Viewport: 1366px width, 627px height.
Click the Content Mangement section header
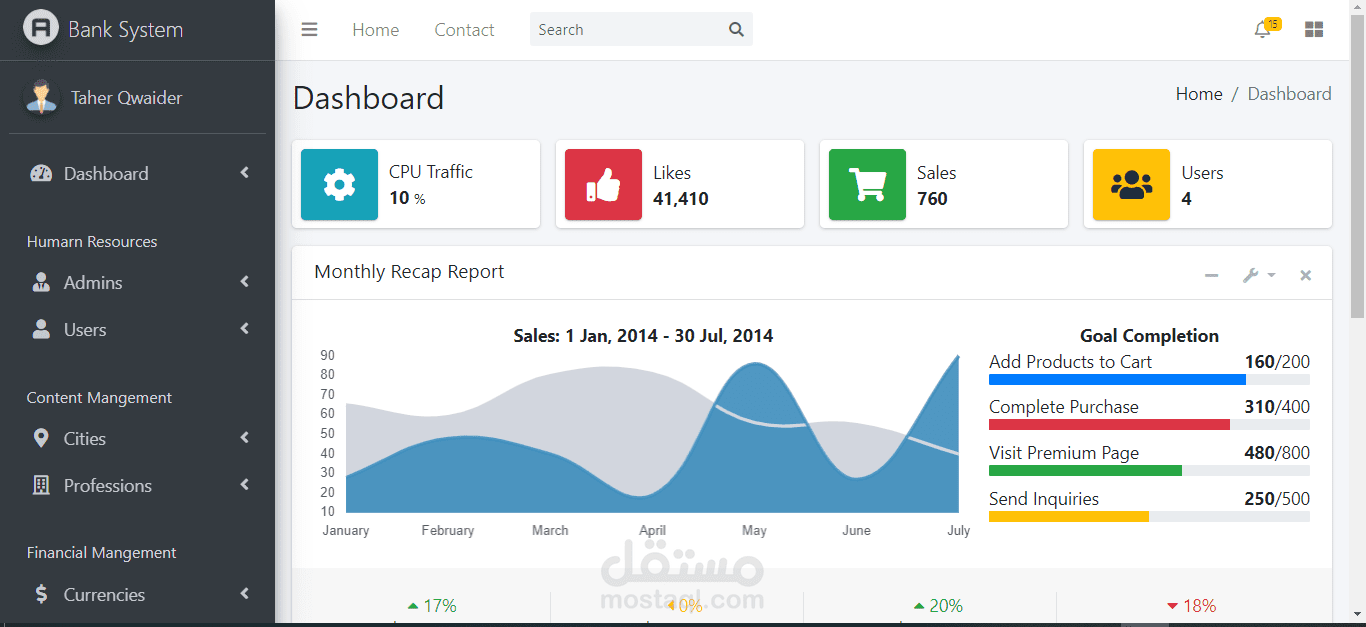click(99, 397)
